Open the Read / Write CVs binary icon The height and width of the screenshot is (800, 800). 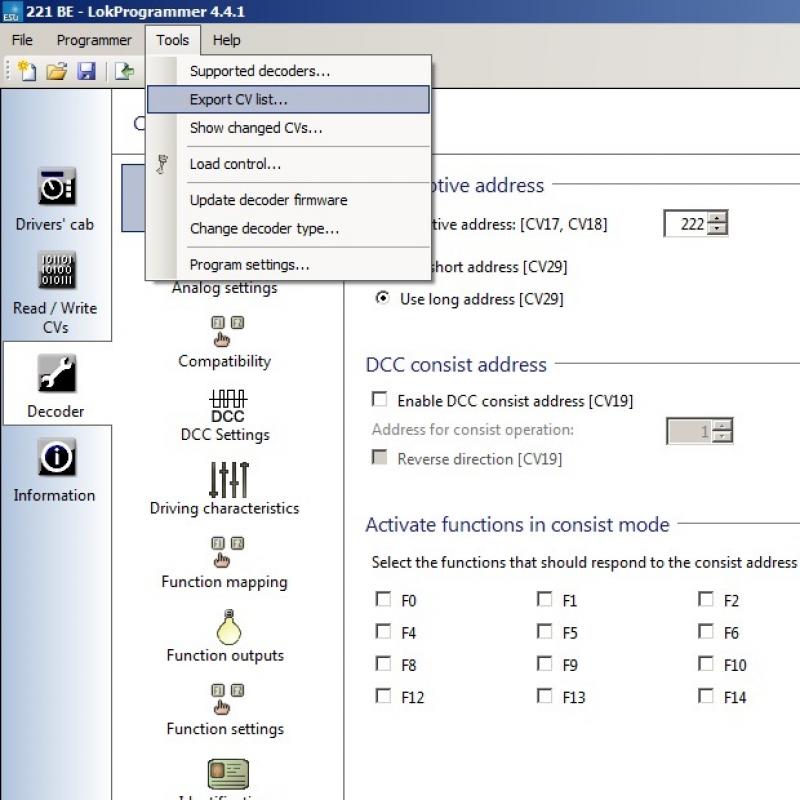(56, 270)
